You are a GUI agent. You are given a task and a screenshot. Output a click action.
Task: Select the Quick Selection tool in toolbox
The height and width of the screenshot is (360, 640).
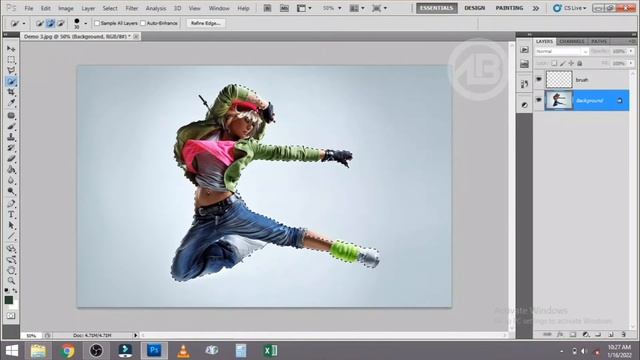(x=11, y=81)
